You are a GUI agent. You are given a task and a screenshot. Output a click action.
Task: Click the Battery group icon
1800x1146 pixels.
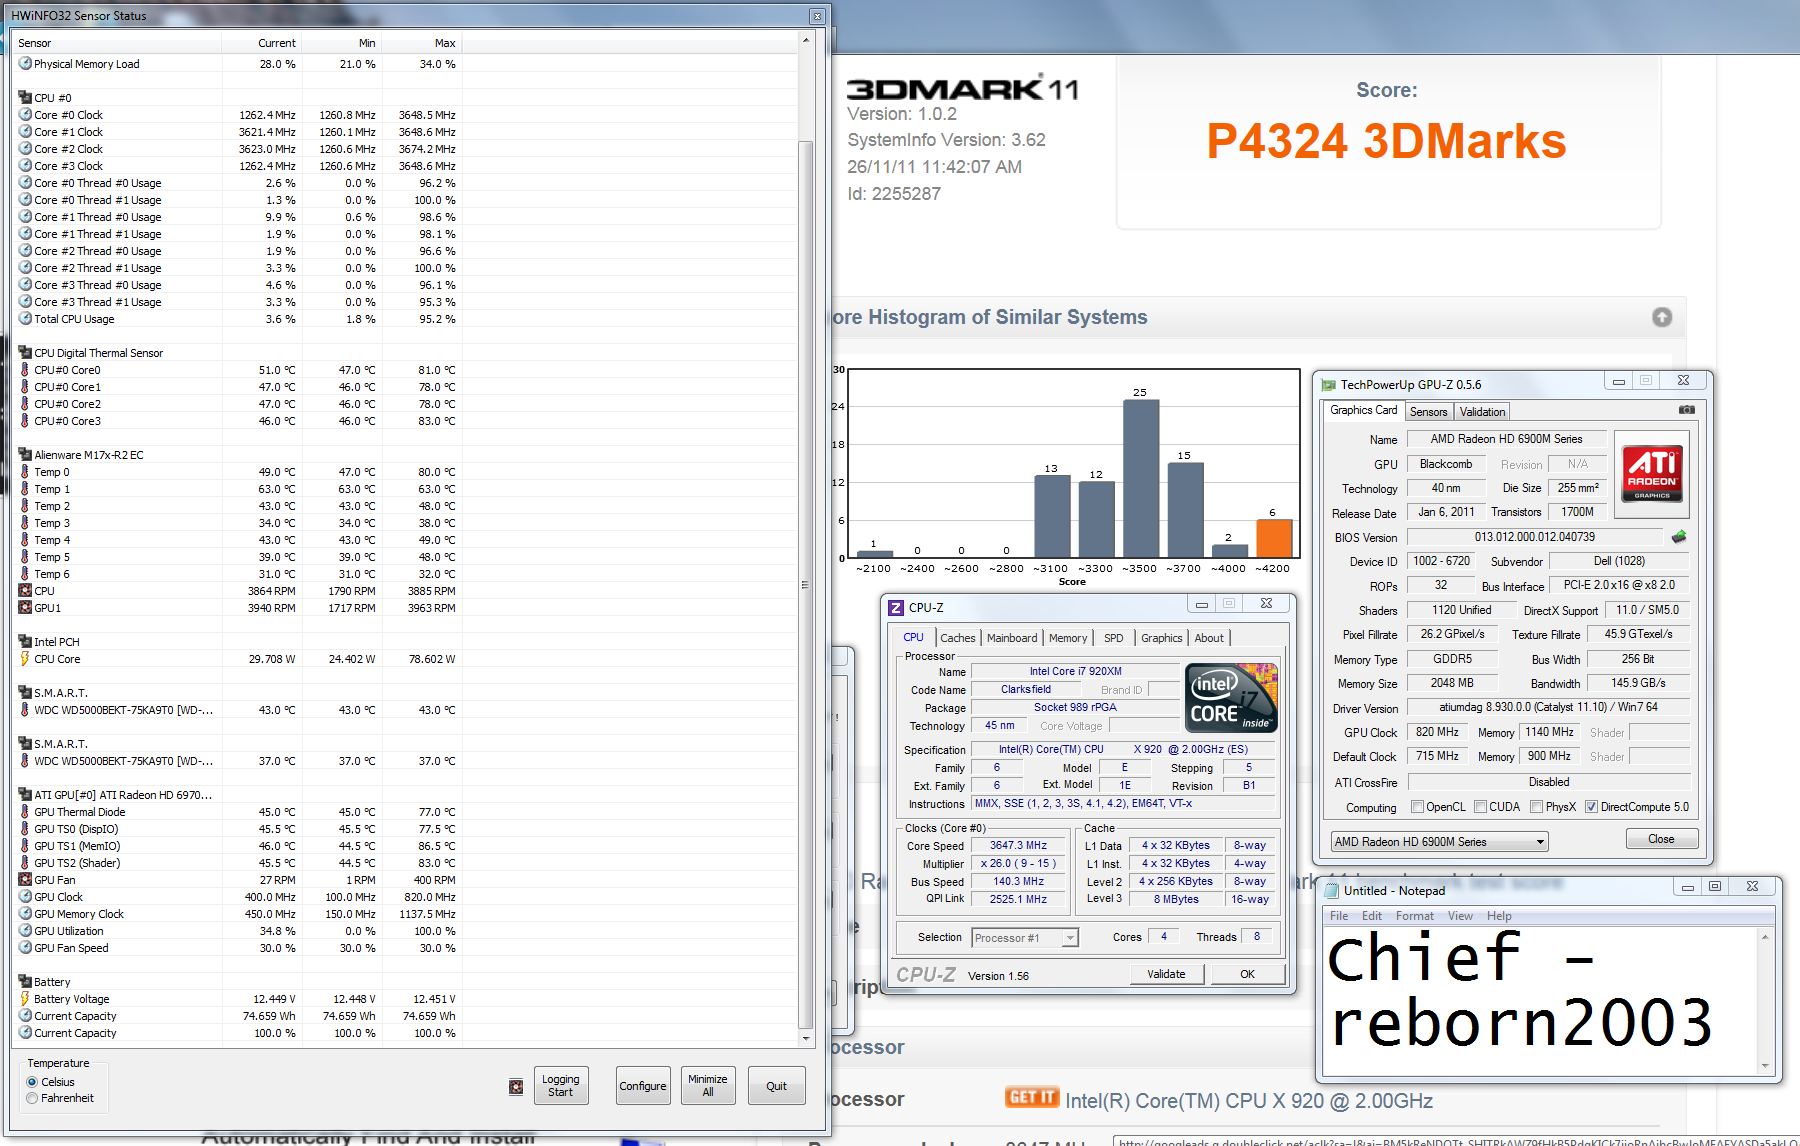pos(25,982)
